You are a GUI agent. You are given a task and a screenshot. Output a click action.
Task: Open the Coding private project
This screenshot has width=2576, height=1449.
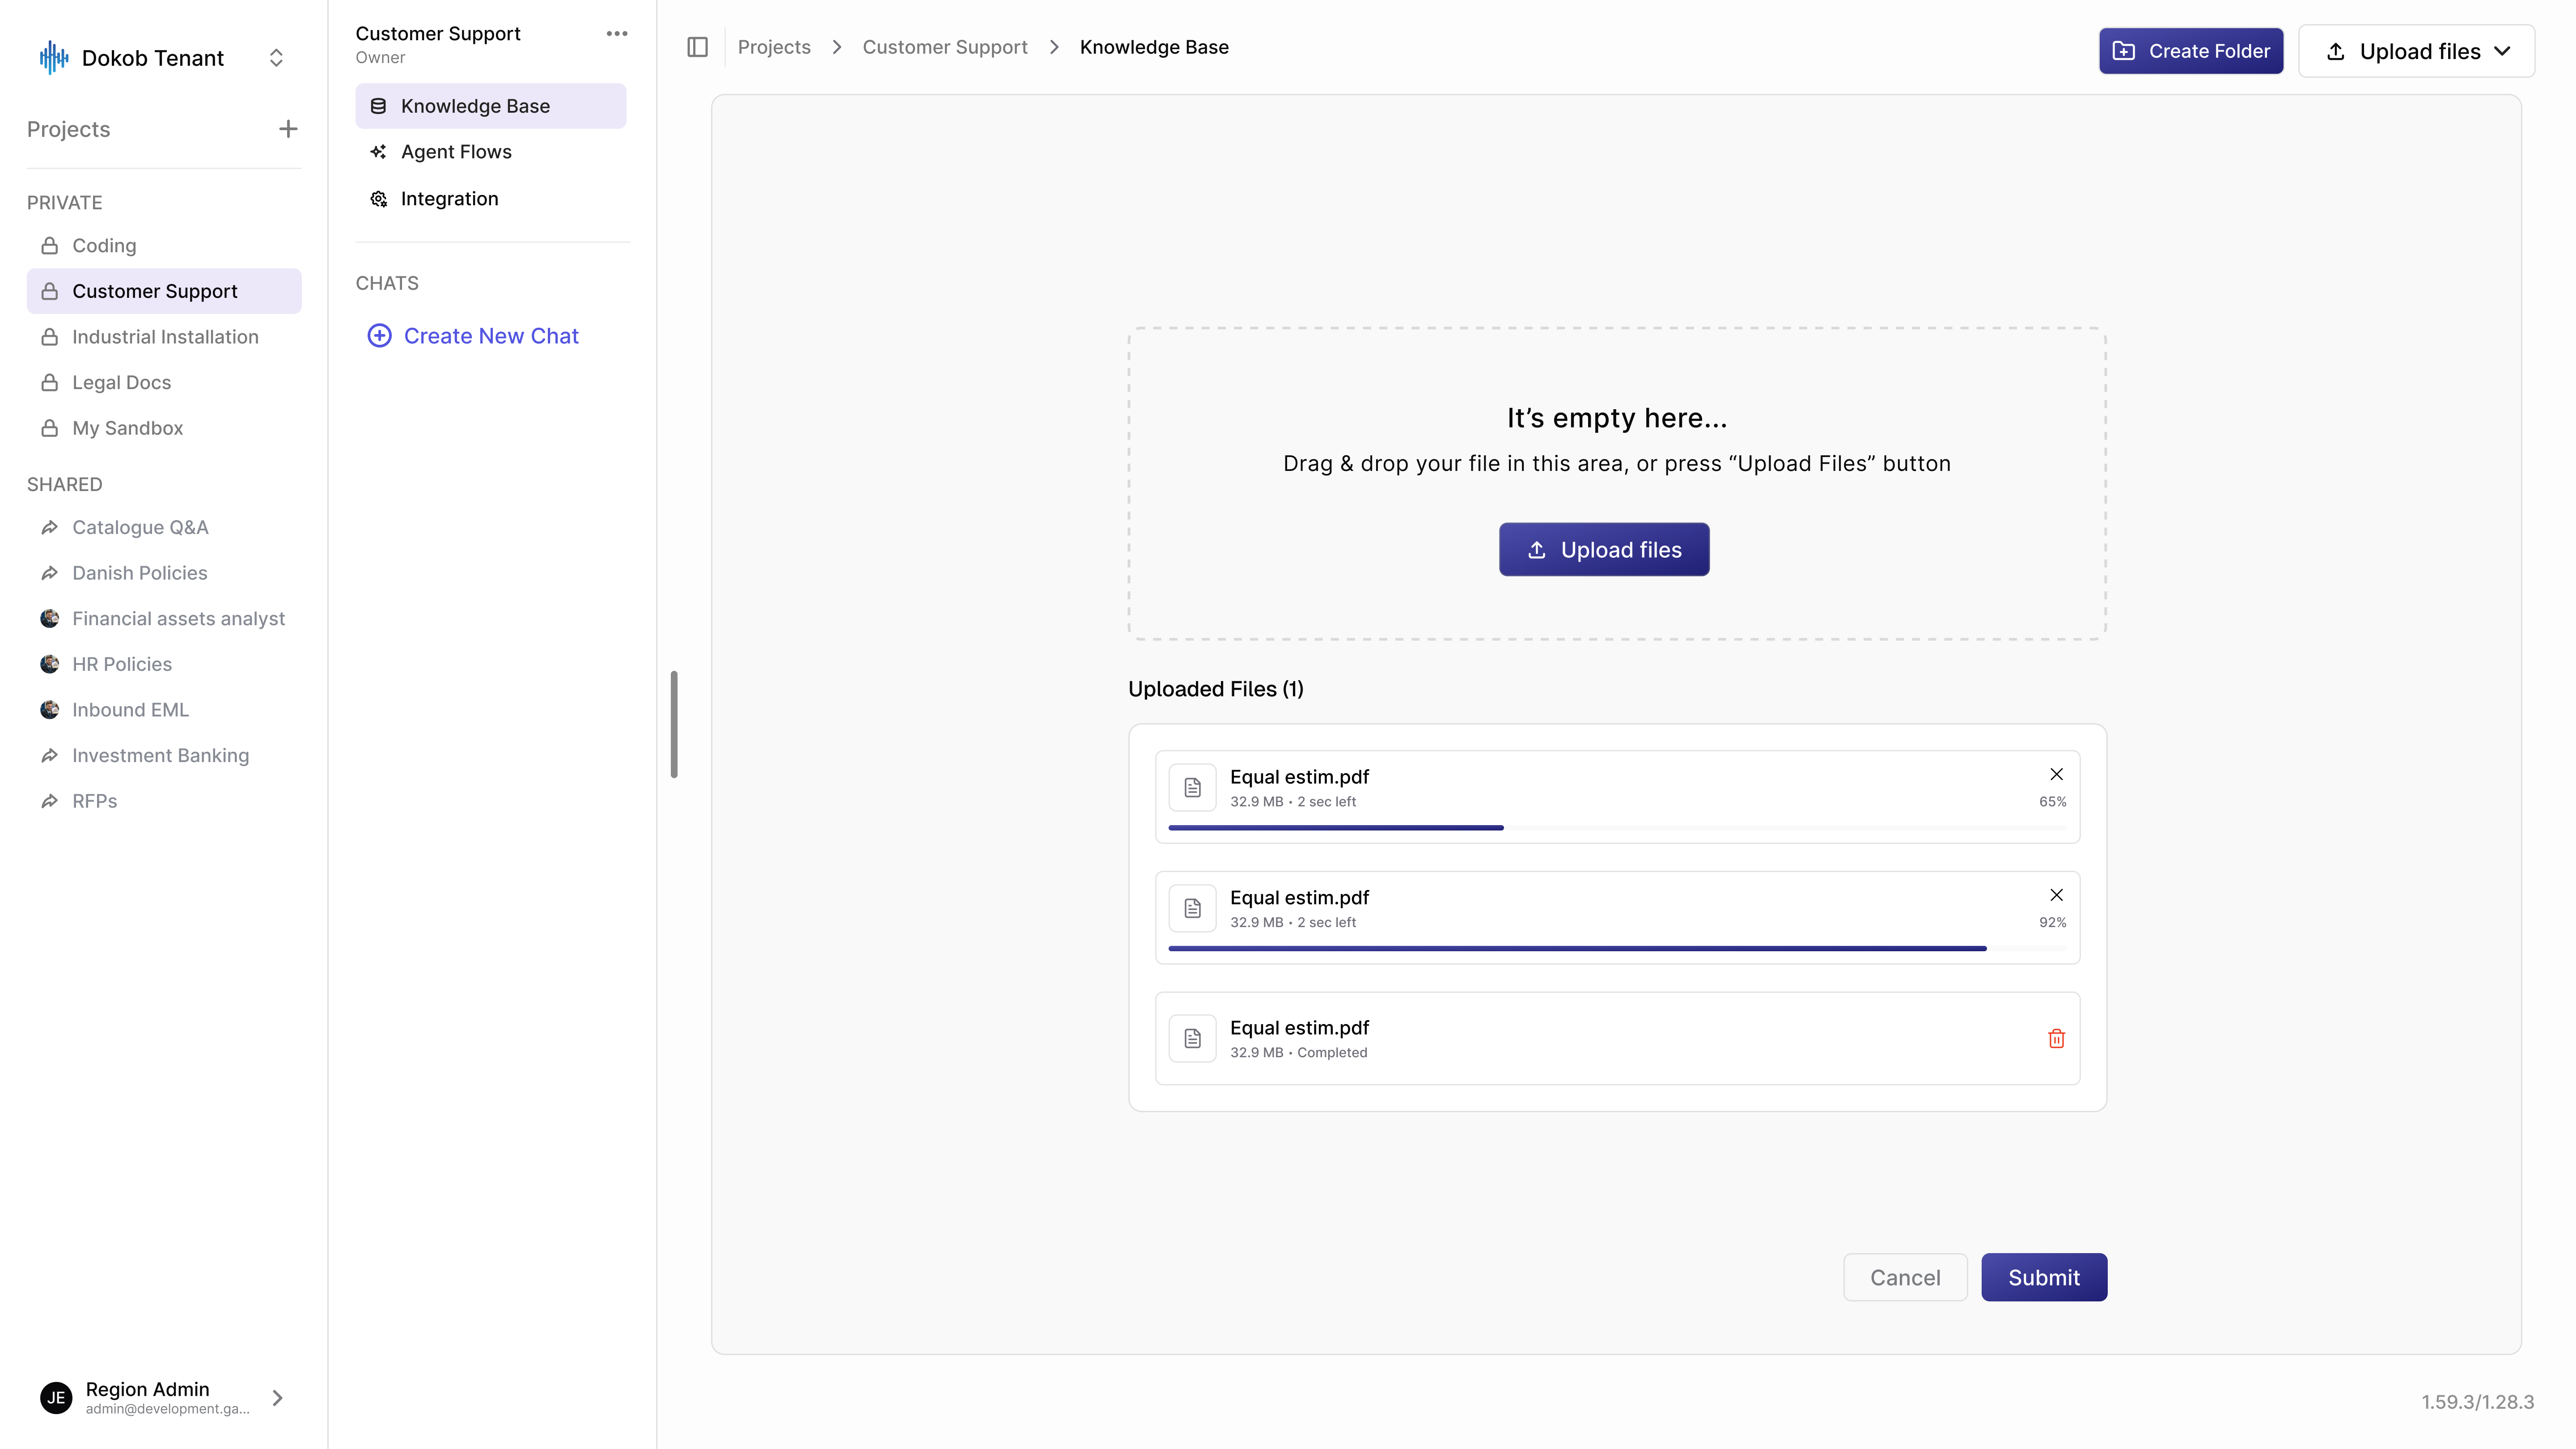pyautogui.click(x=164, y=245)
